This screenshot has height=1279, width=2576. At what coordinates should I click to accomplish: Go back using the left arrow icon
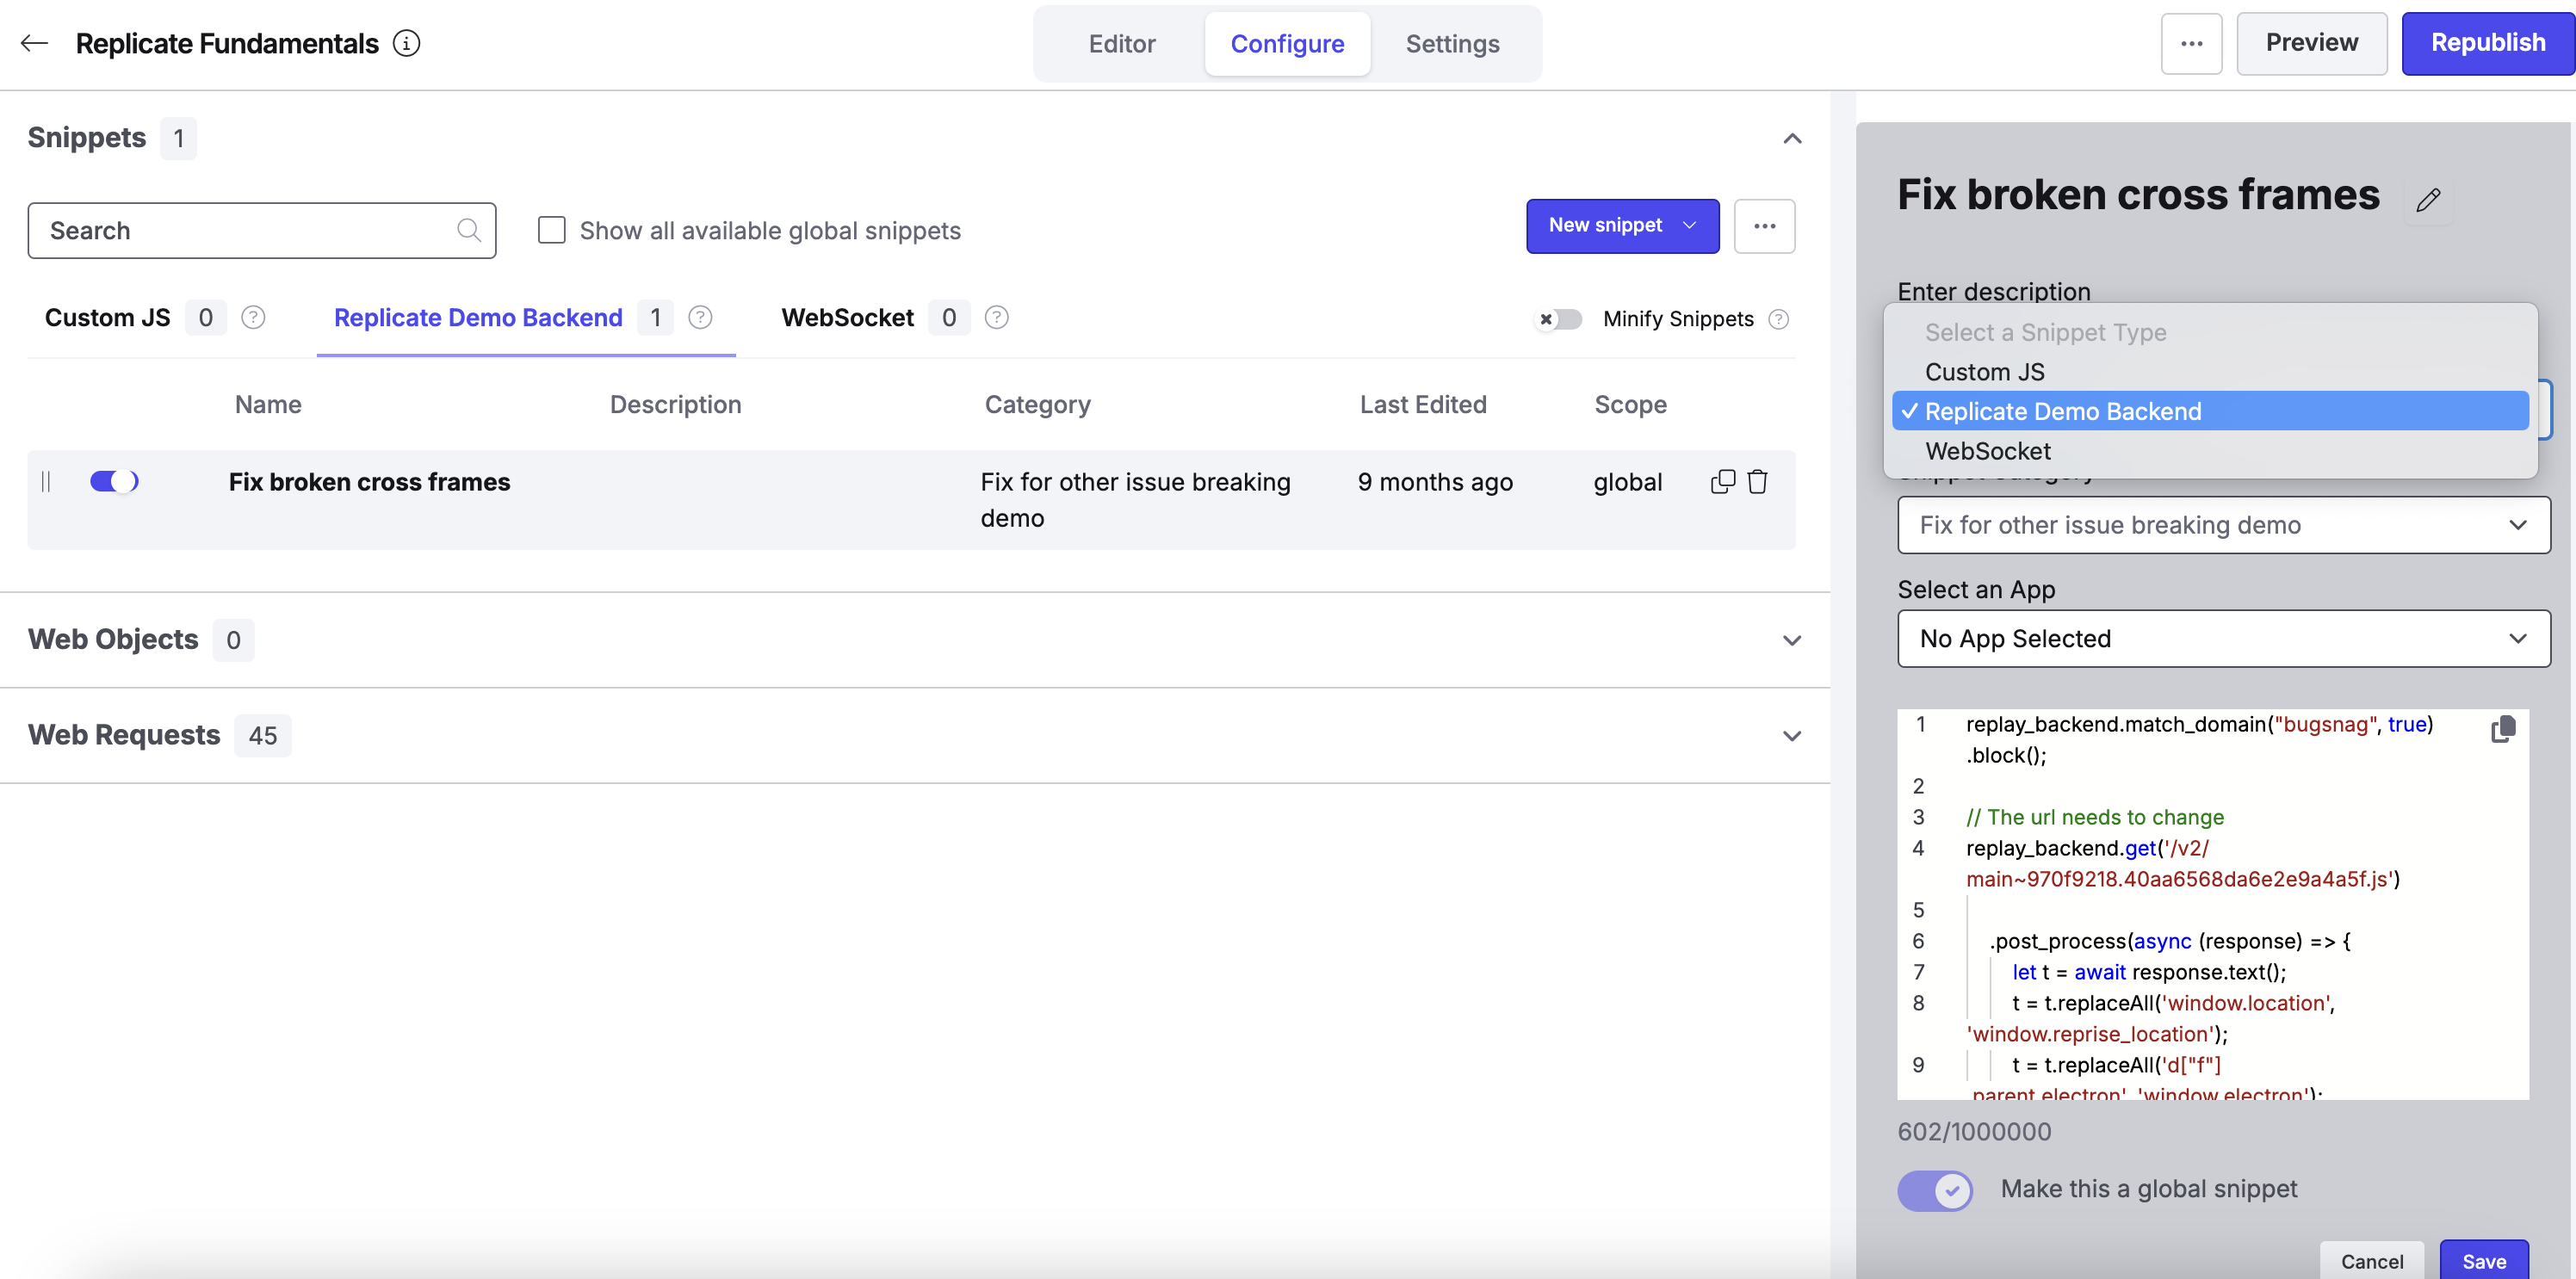coord(35,43)
